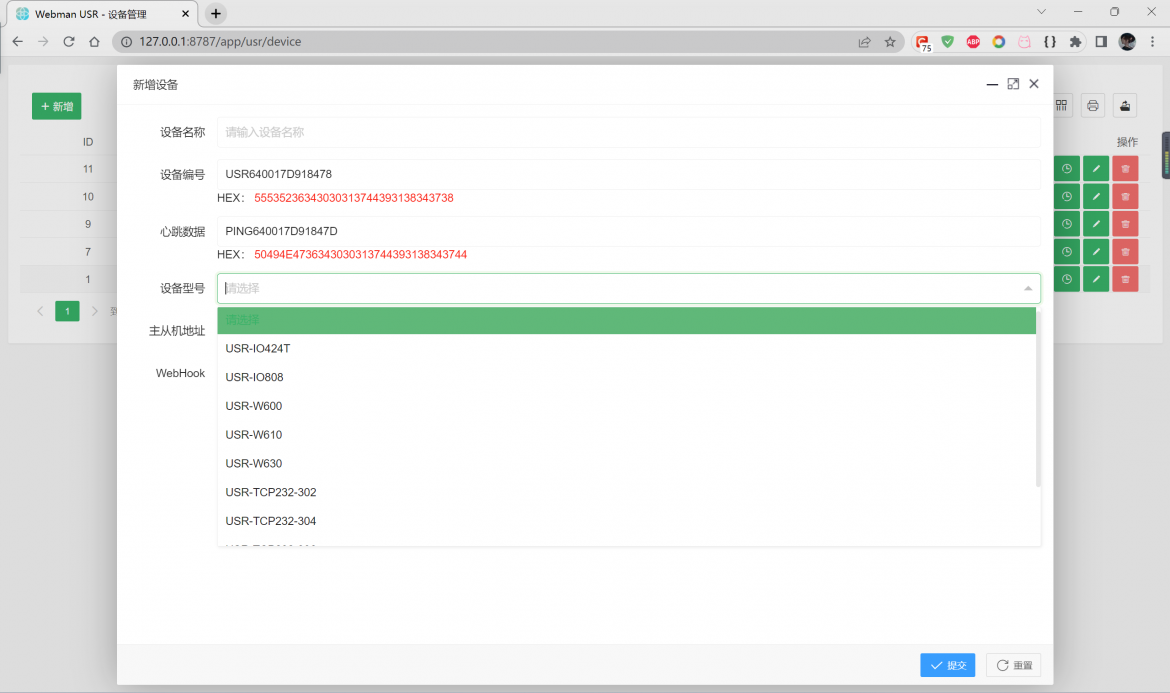The image size is (1170, 693).
Task: Submit the form with 提交 button
Action: pos(948,665)
